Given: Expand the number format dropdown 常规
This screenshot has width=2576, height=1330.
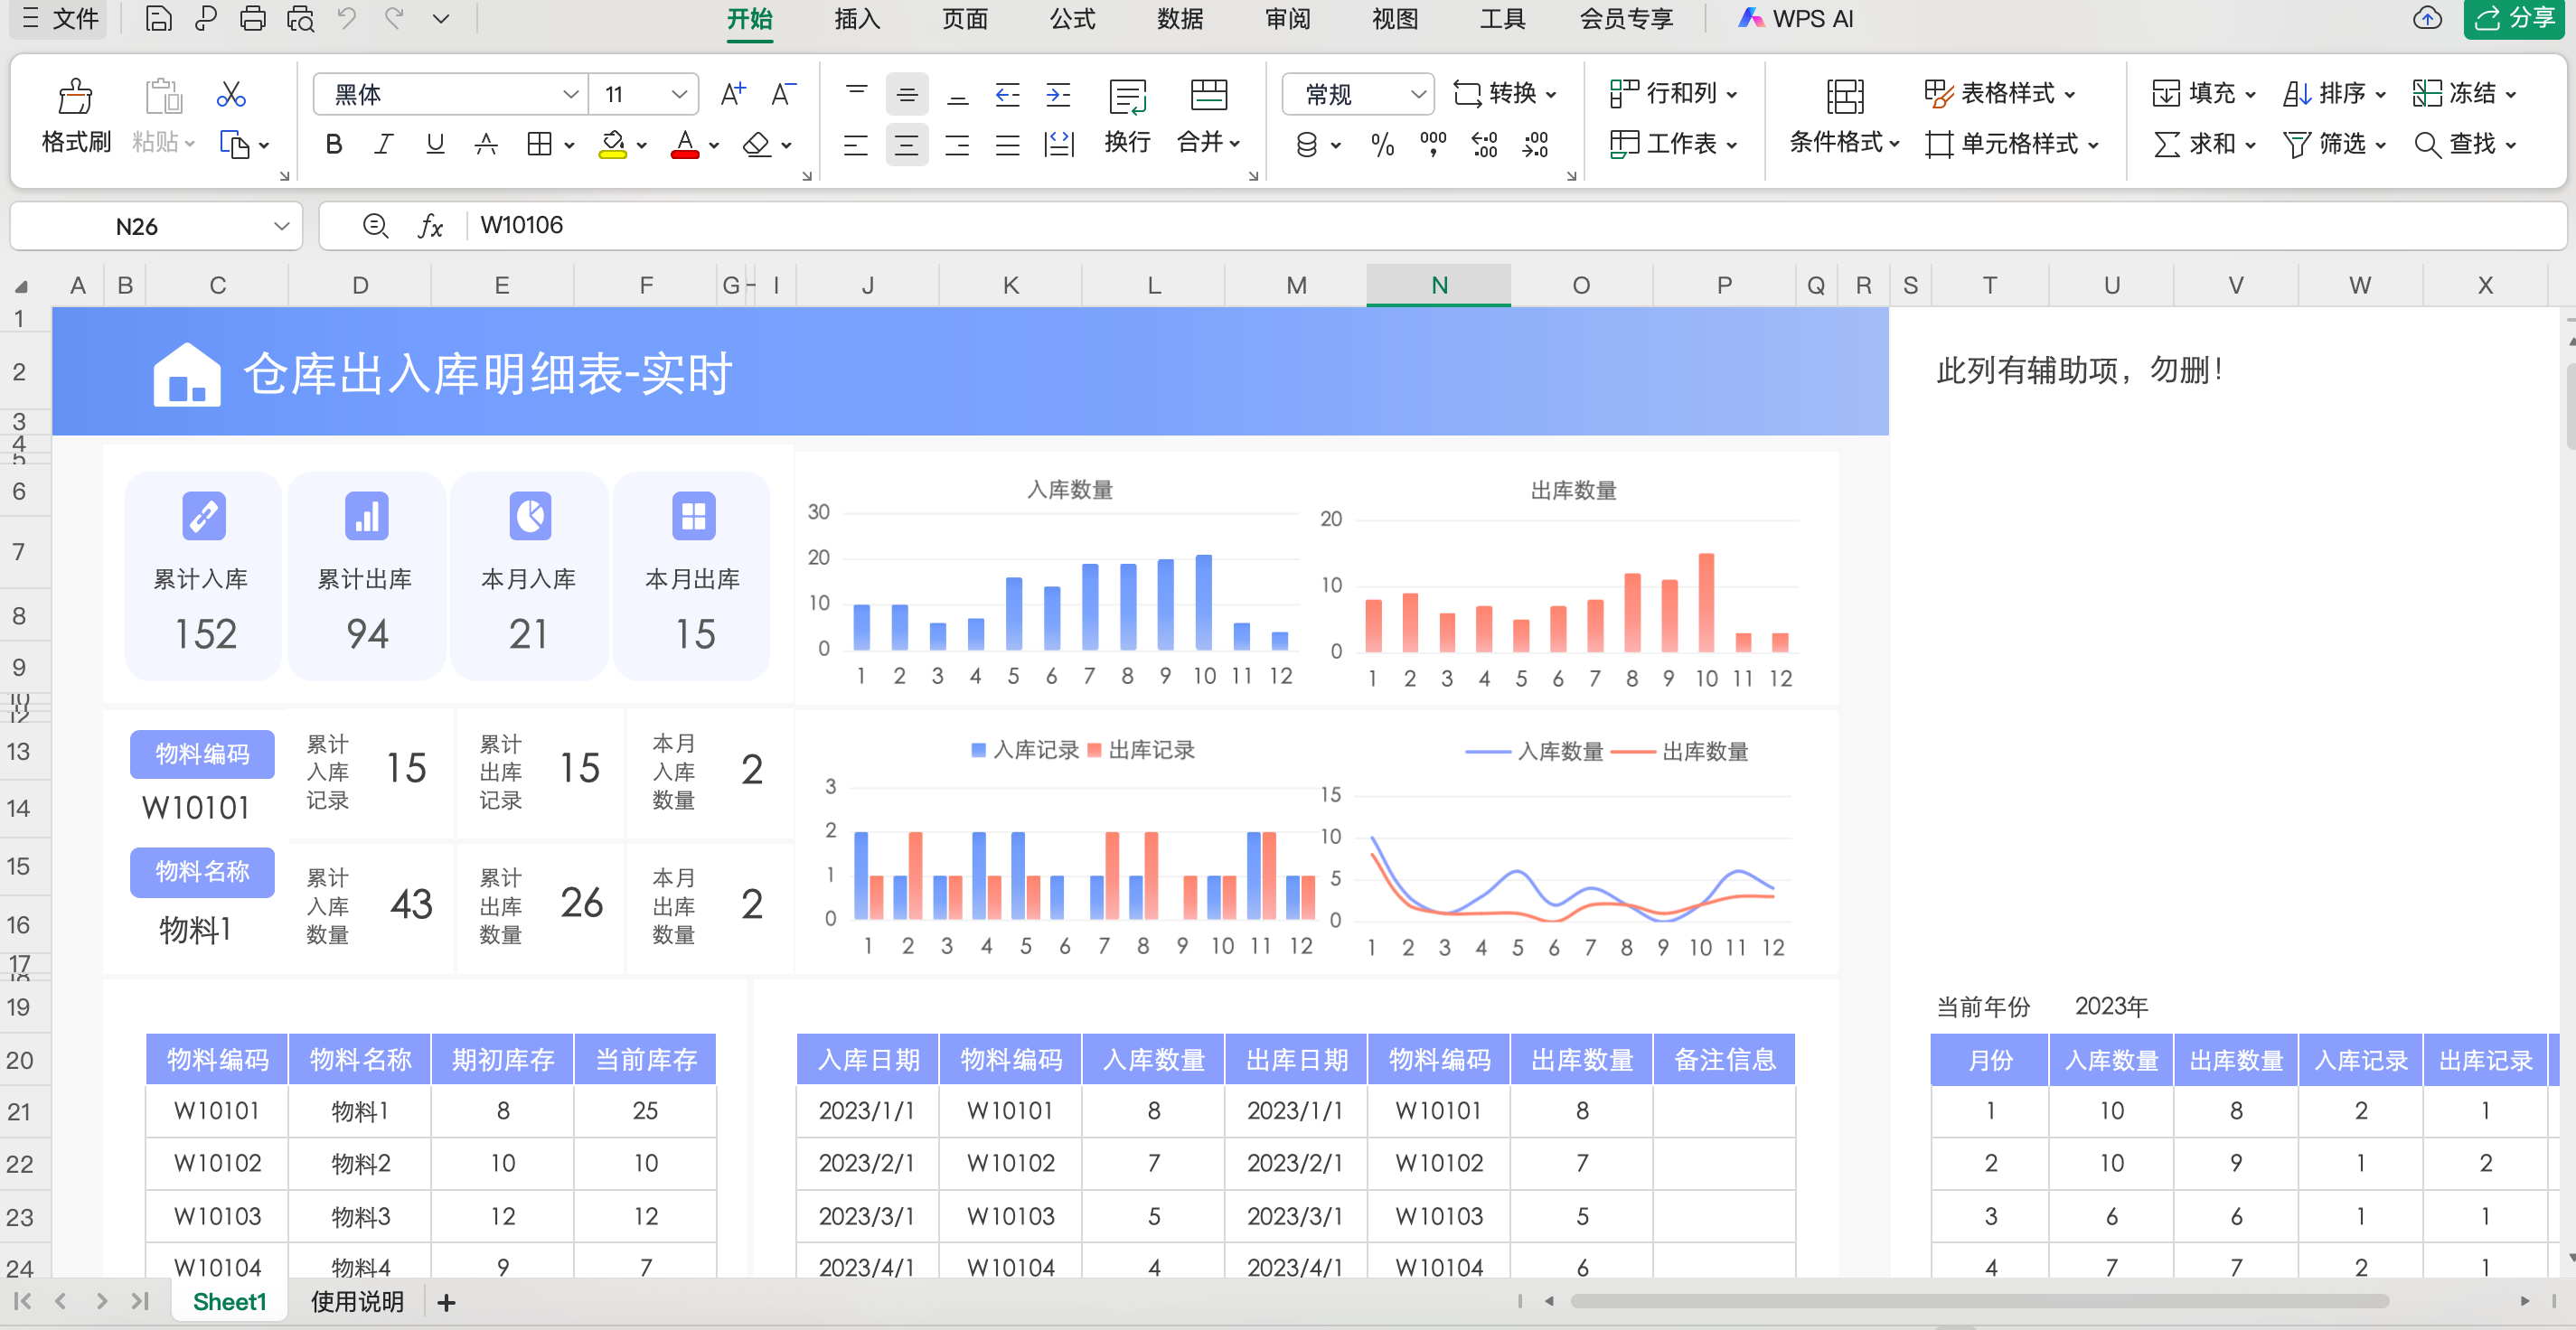Looking at the screenshot, I should 1417,94.
